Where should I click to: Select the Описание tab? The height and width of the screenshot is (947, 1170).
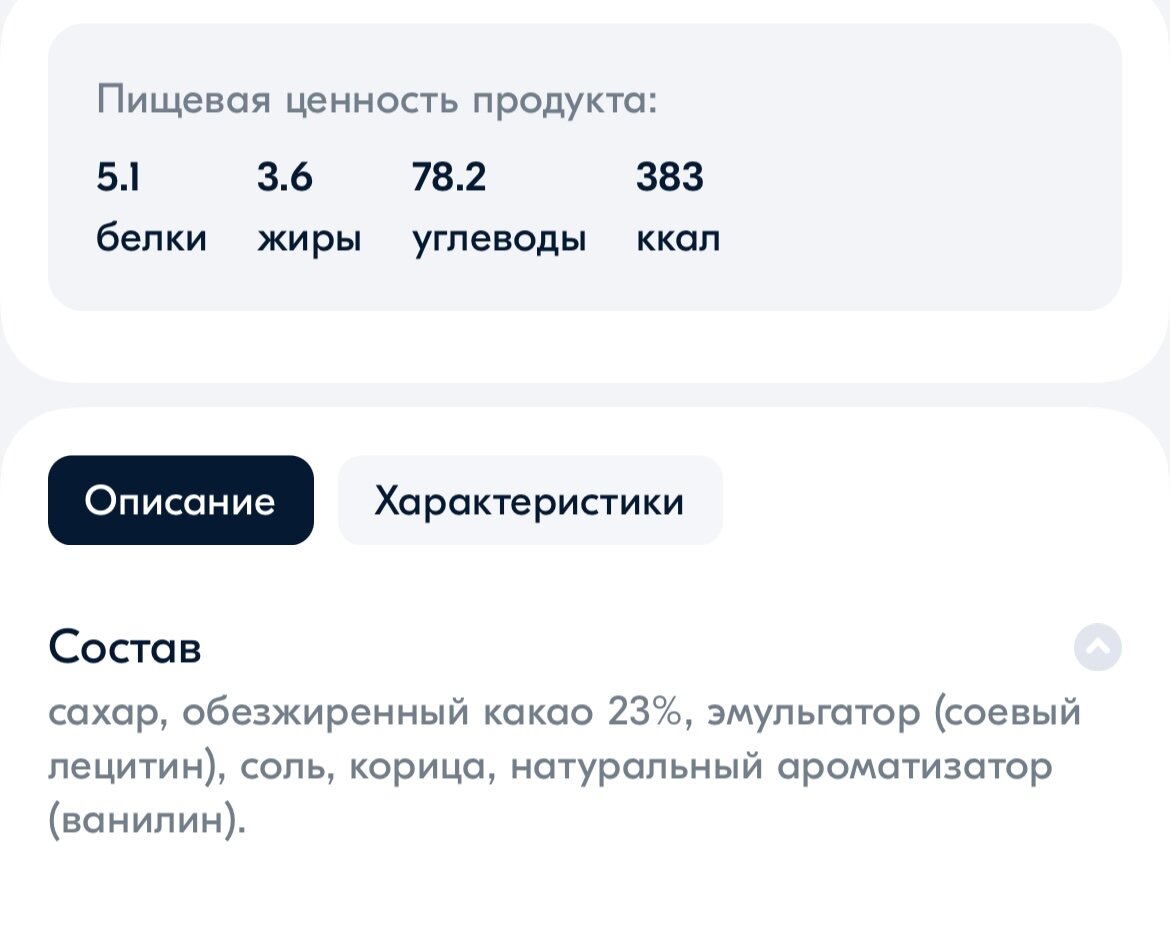180,500
